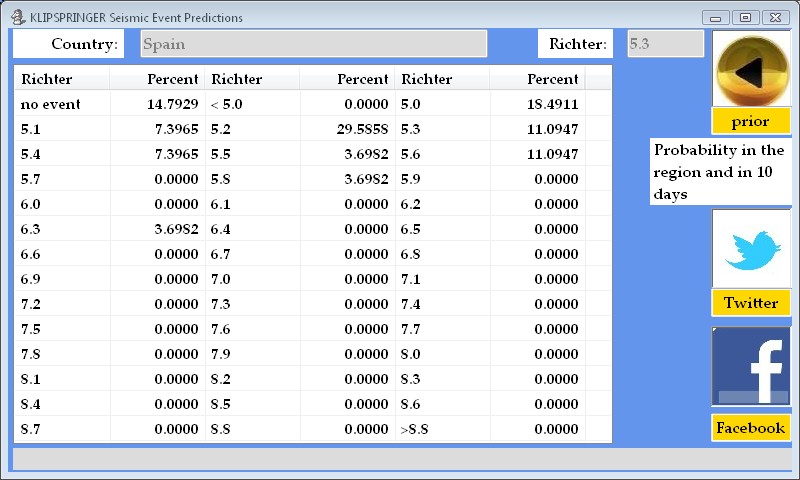Click the Country field showing Spain

[x=314, y=44]
